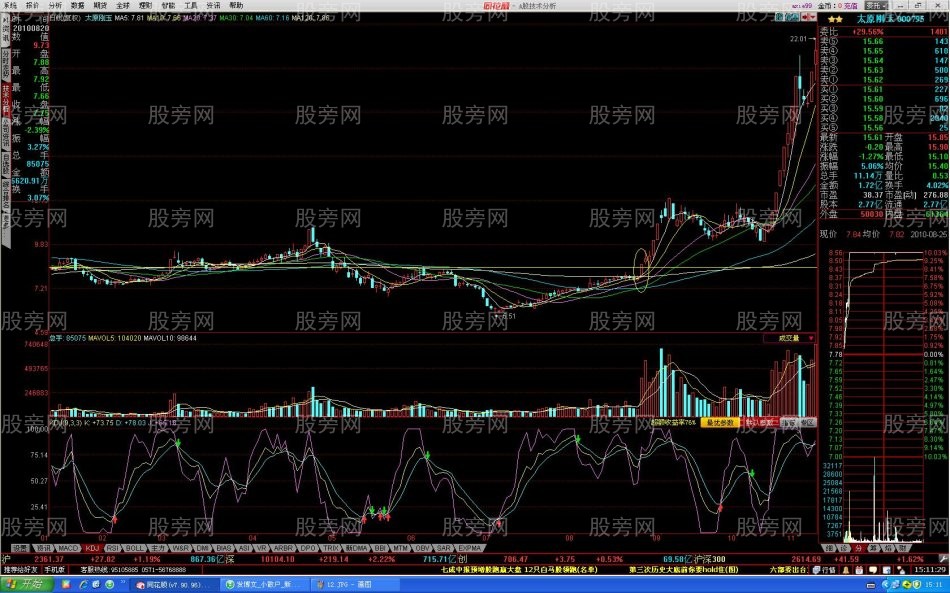Switch to the MACD indicator tab
Viewport: 950px width, 593px height.
(x=68, y=548)
